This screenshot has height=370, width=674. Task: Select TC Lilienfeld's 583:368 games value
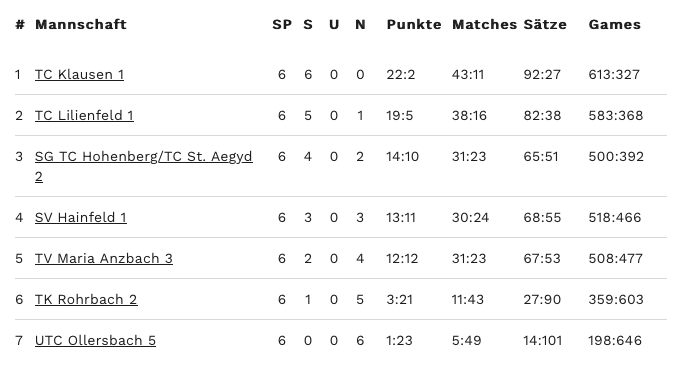[616, 115]
